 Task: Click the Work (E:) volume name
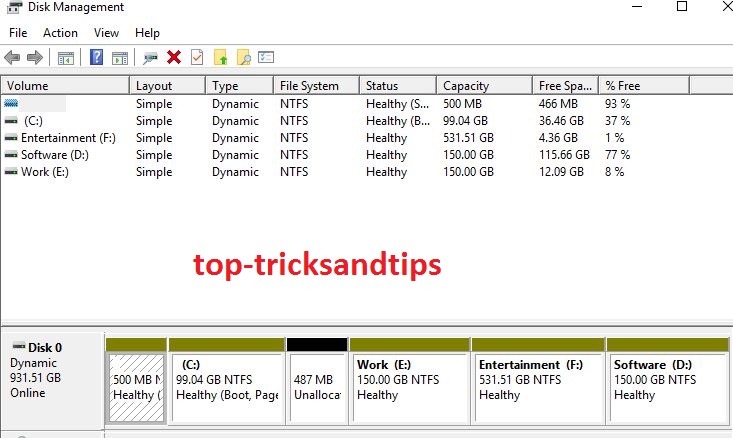45,172
